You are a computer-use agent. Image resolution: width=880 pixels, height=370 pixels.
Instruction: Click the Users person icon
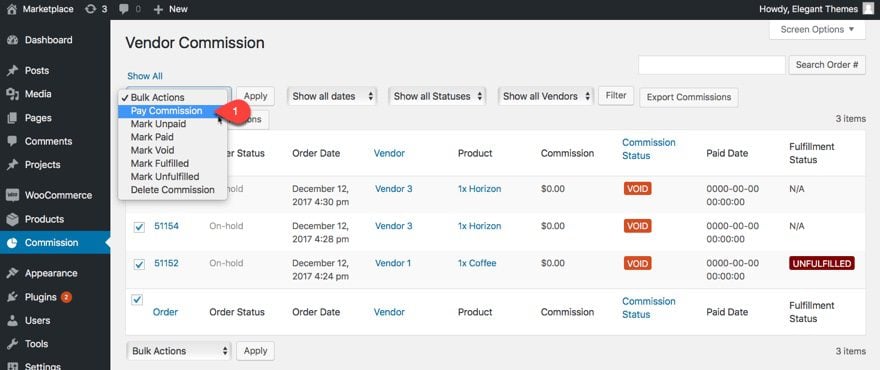[12, 321]
